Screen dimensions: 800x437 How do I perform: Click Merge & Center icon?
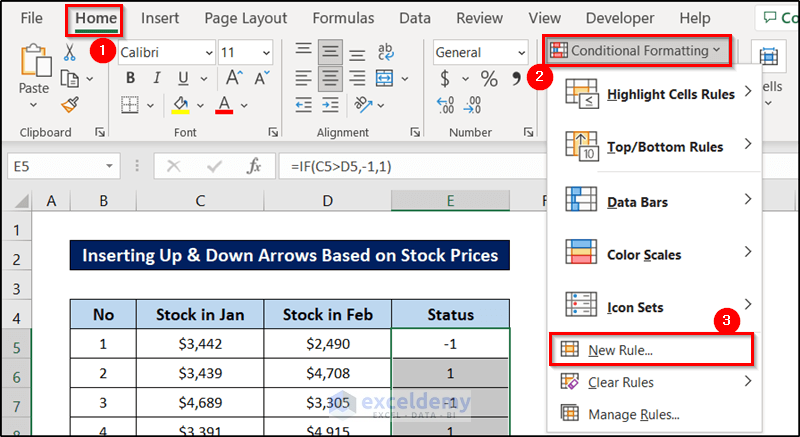pyautogui.click(x=385, y=79)
